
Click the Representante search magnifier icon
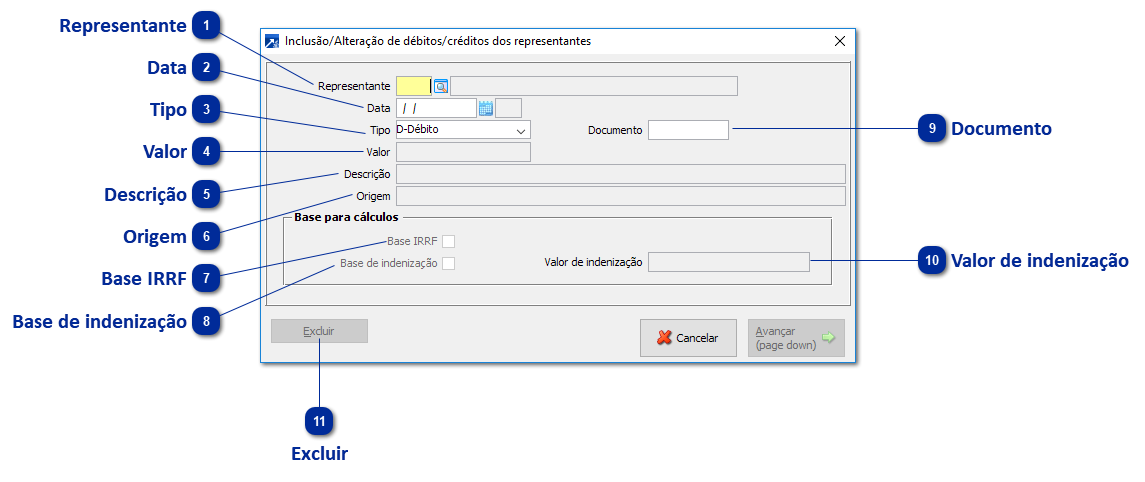(x=440, y=86)
